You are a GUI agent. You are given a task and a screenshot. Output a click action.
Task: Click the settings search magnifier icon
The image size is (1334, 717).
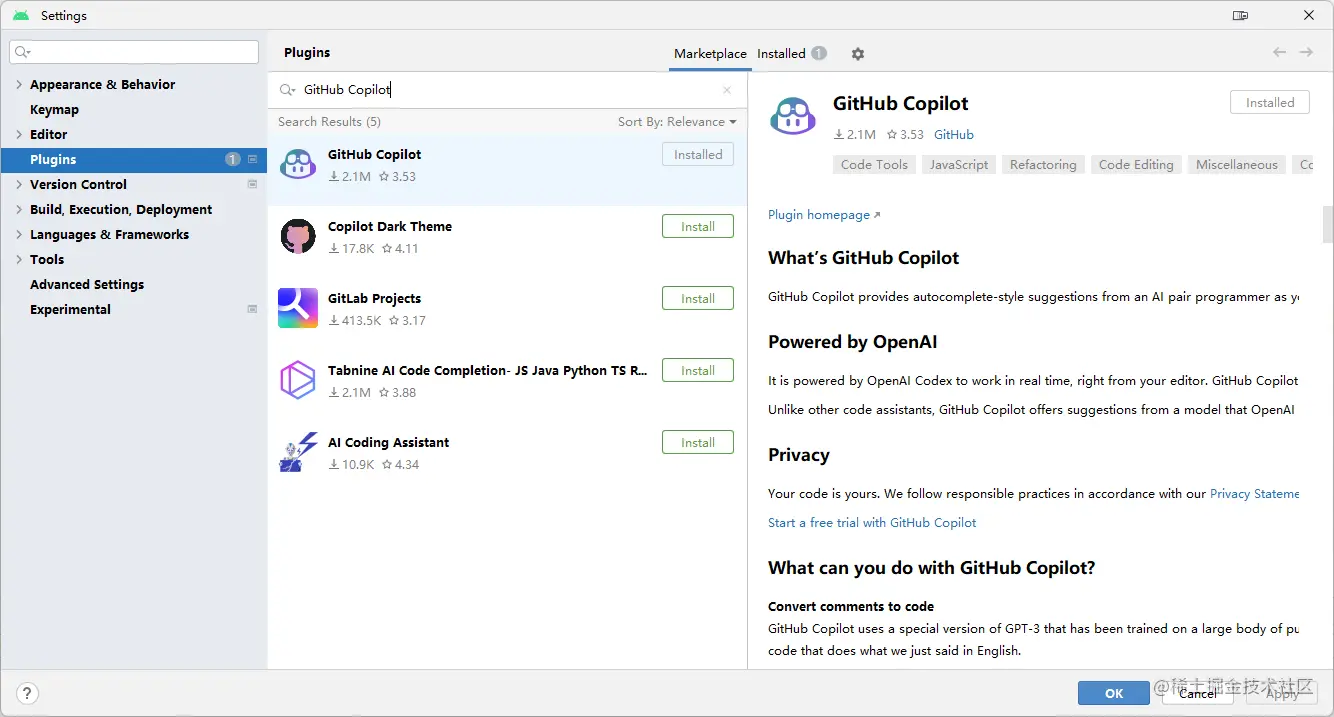pos(22,52)
